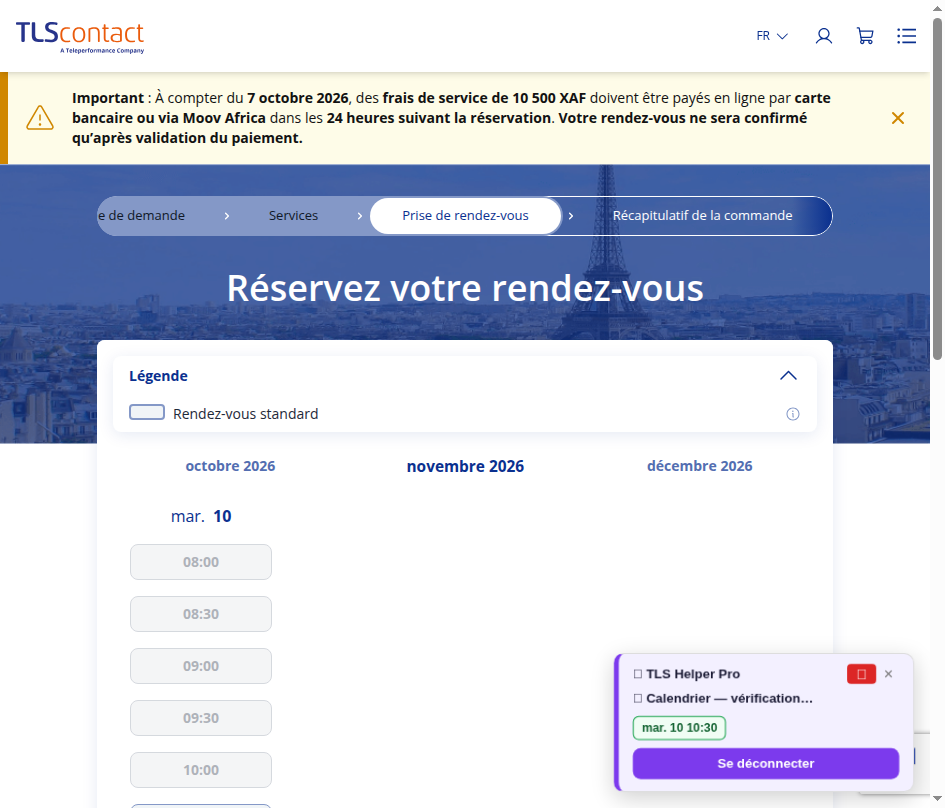Select the 08:00 time slot
The image size is (945, 808).
pyautogui.click(x=201, y=562)
